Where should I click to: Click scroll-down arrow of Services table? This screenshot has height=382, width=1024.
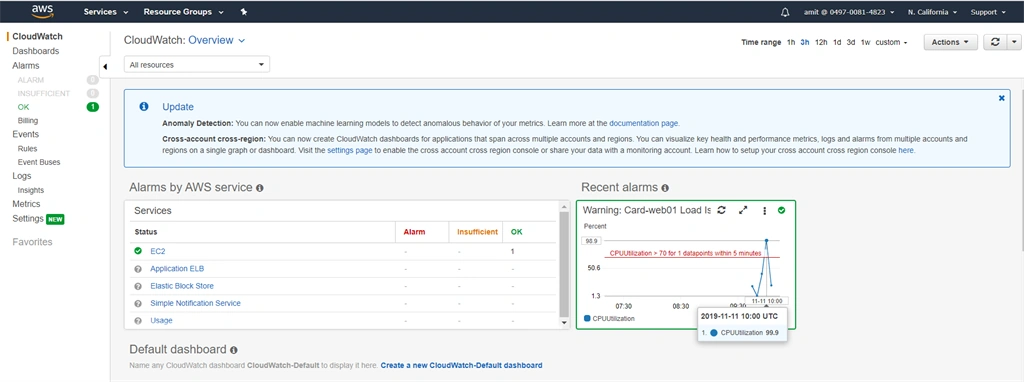(565, 323)
